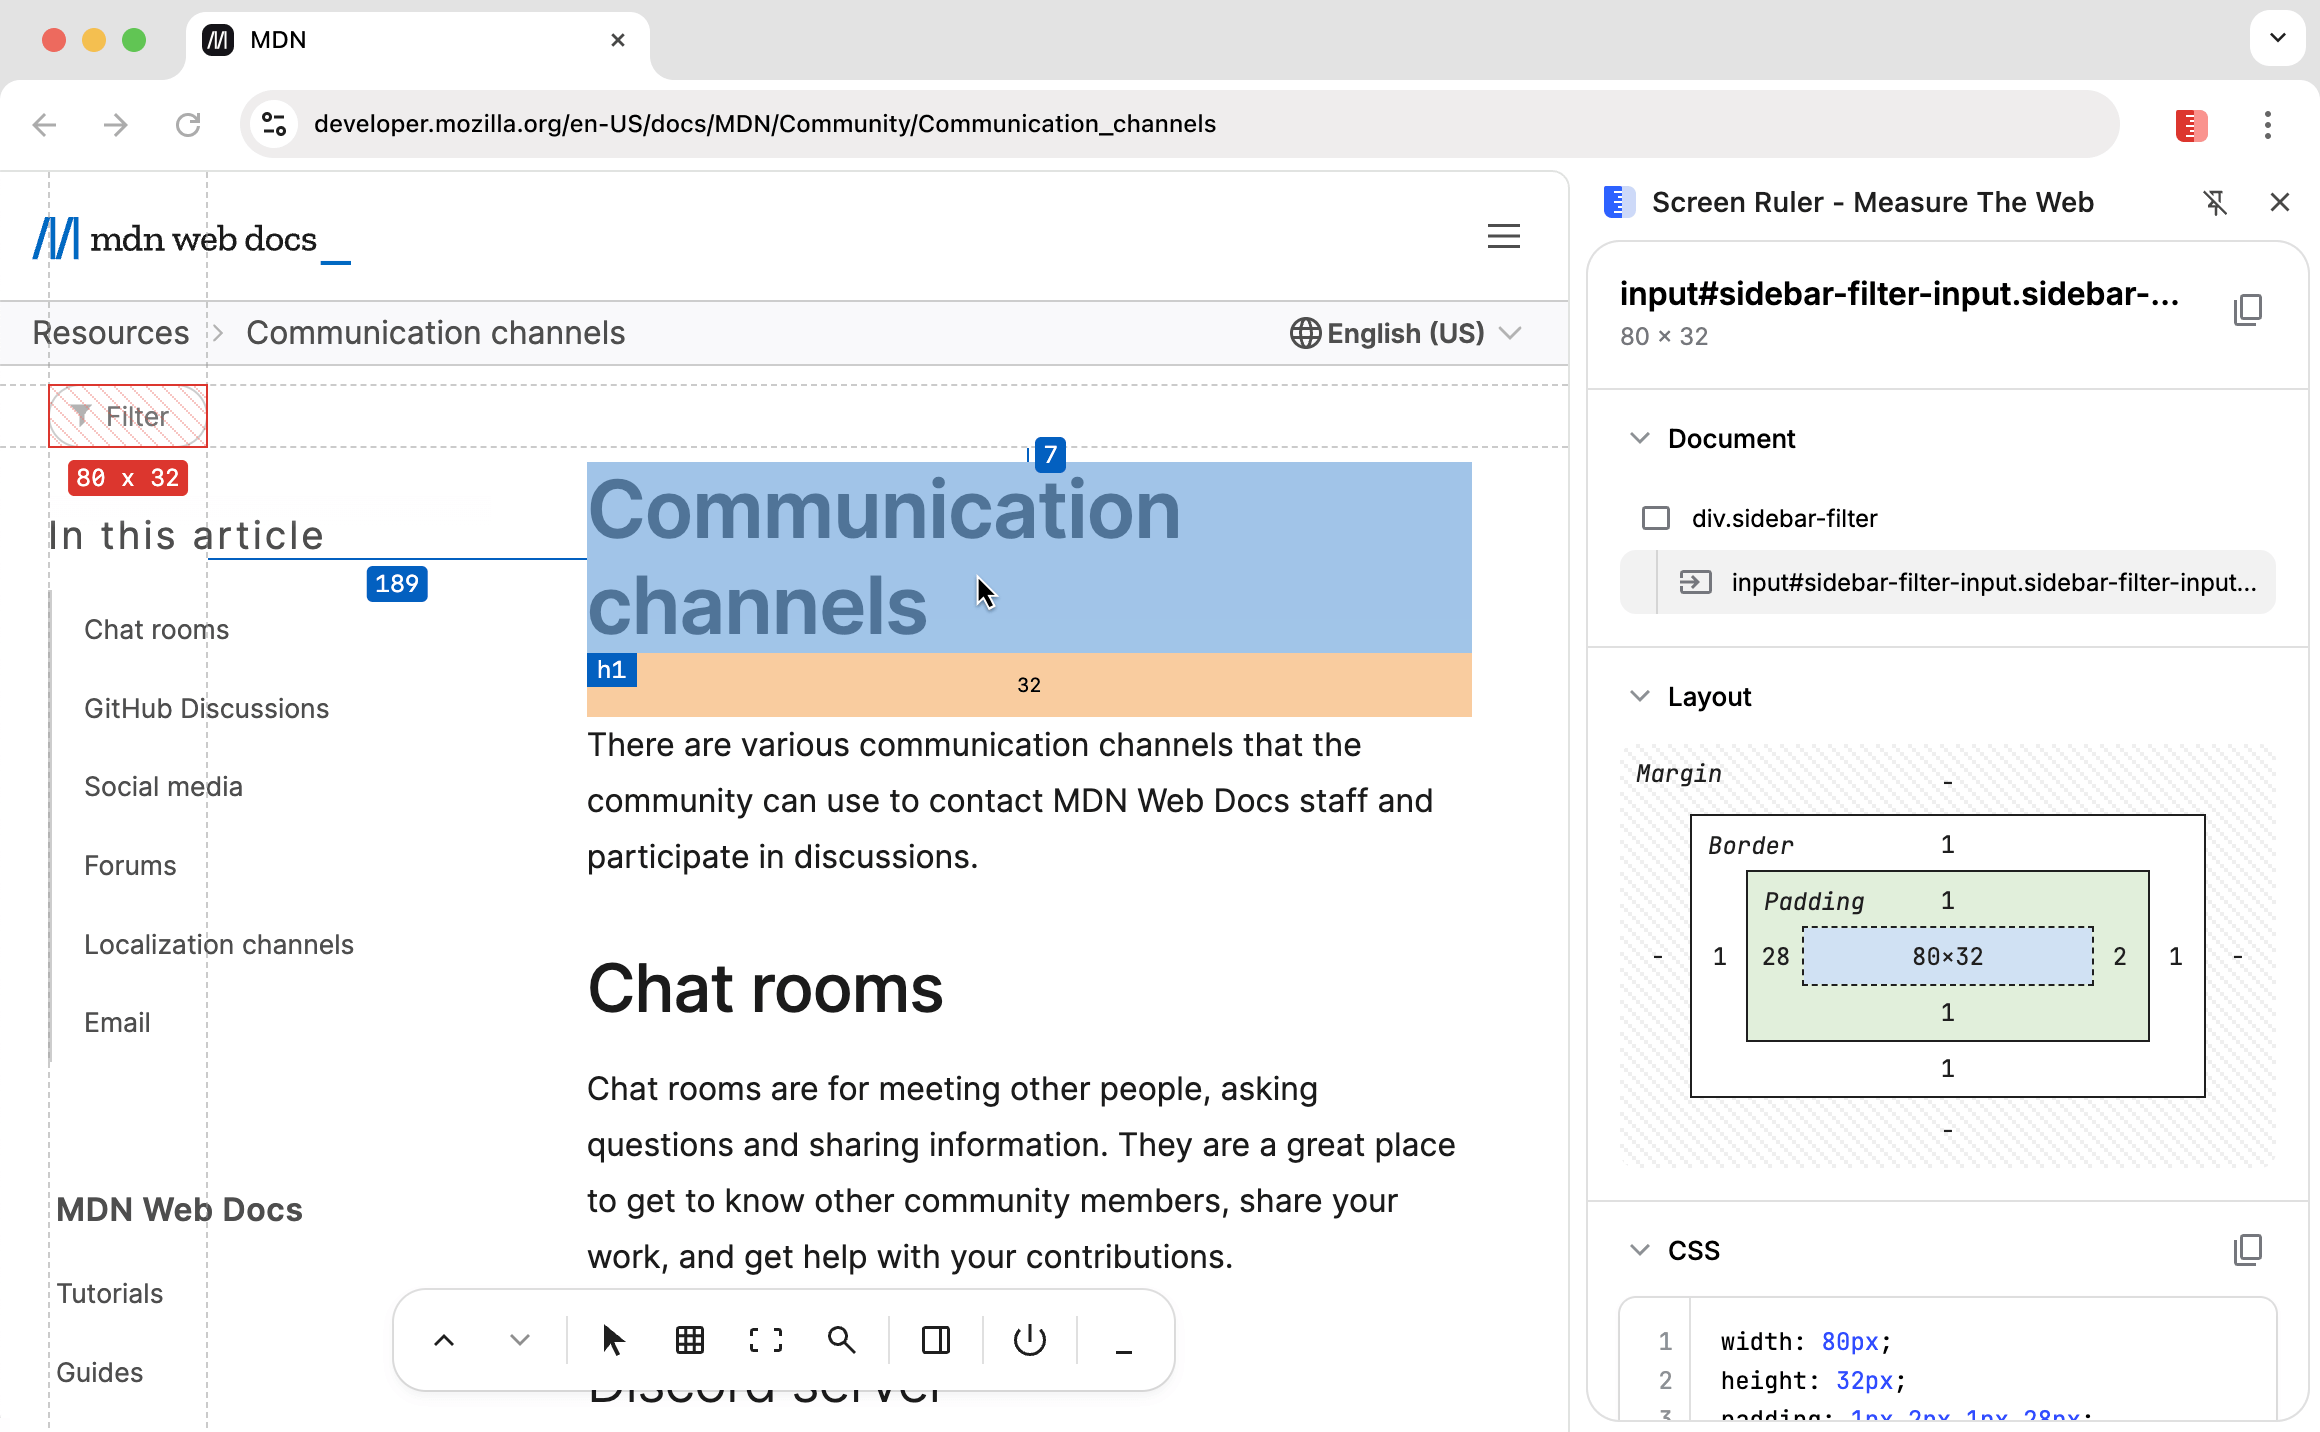Open the tab search dropdown

coord(2278,39)
